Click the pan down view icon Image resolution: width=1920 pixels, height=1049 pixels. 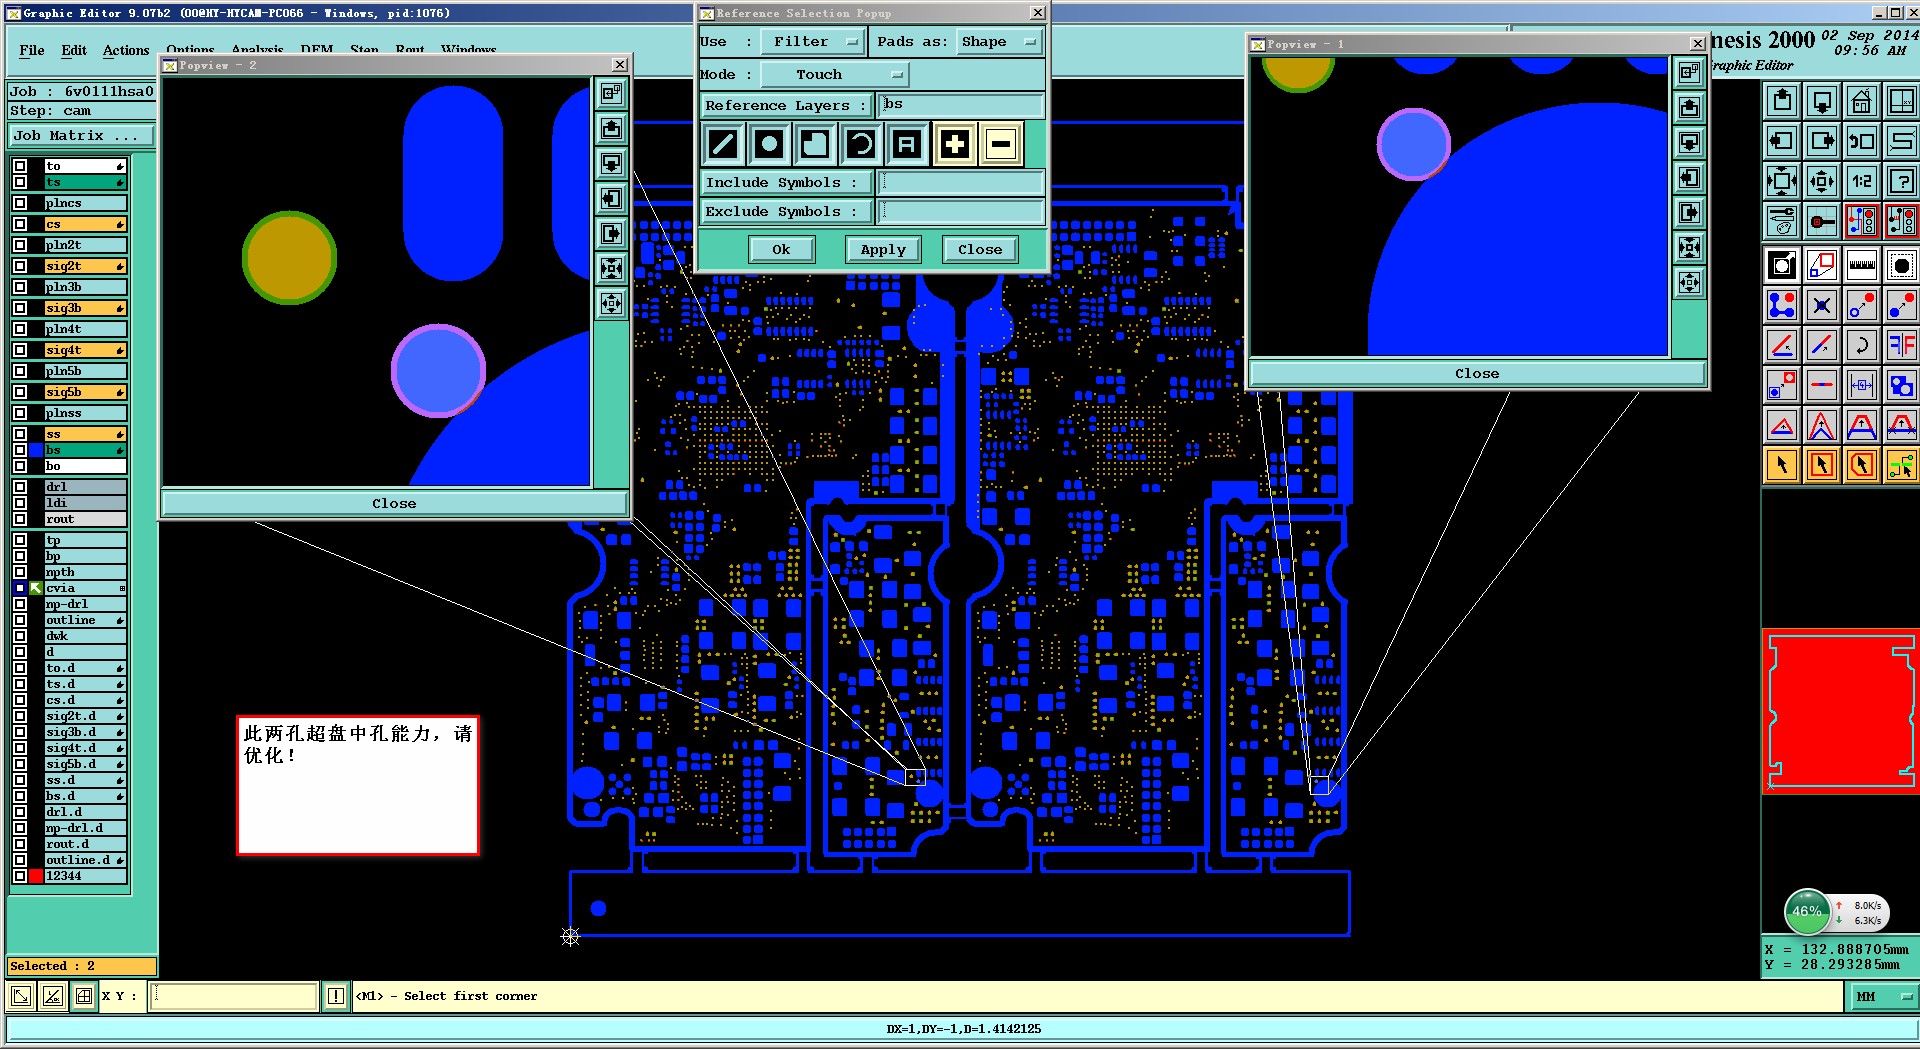(x=1822, y=101)
